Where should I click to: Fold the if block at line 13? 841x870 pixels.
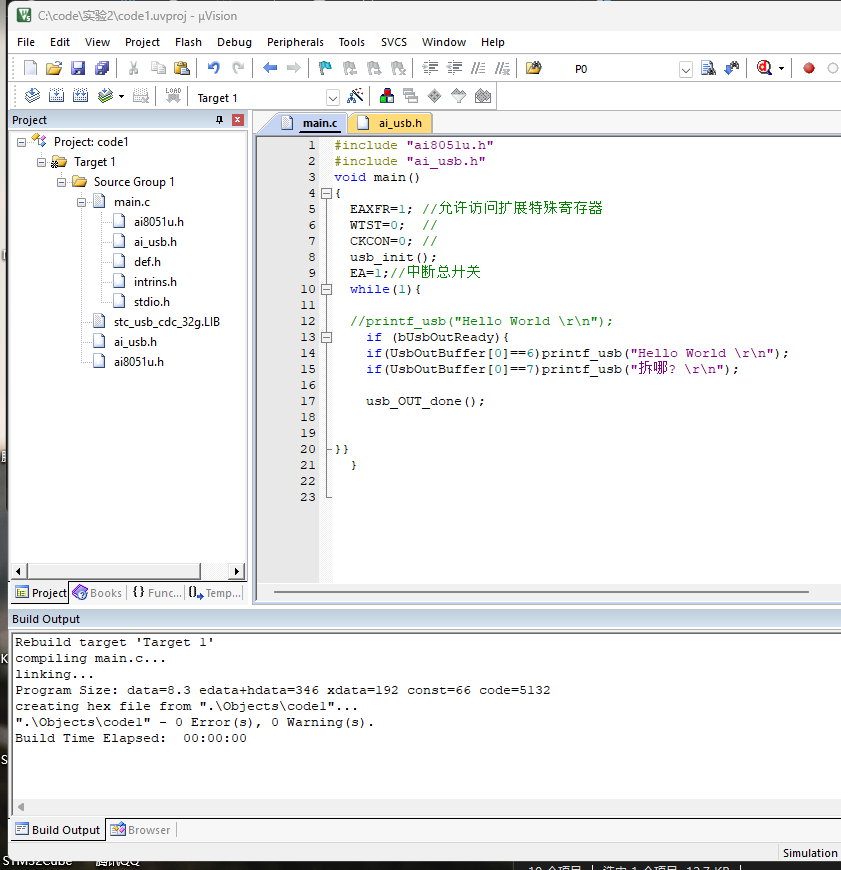pyautogui.click(x=327, y=337)
